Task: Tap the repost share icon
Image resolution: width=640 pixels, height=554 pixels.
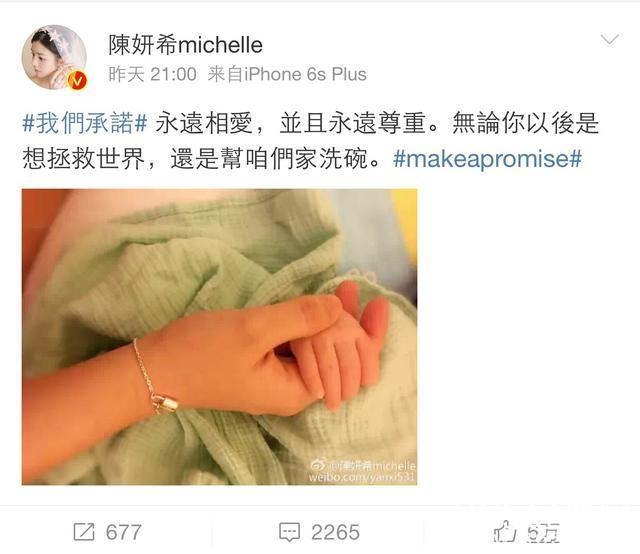Action: (x=84, y=532)
